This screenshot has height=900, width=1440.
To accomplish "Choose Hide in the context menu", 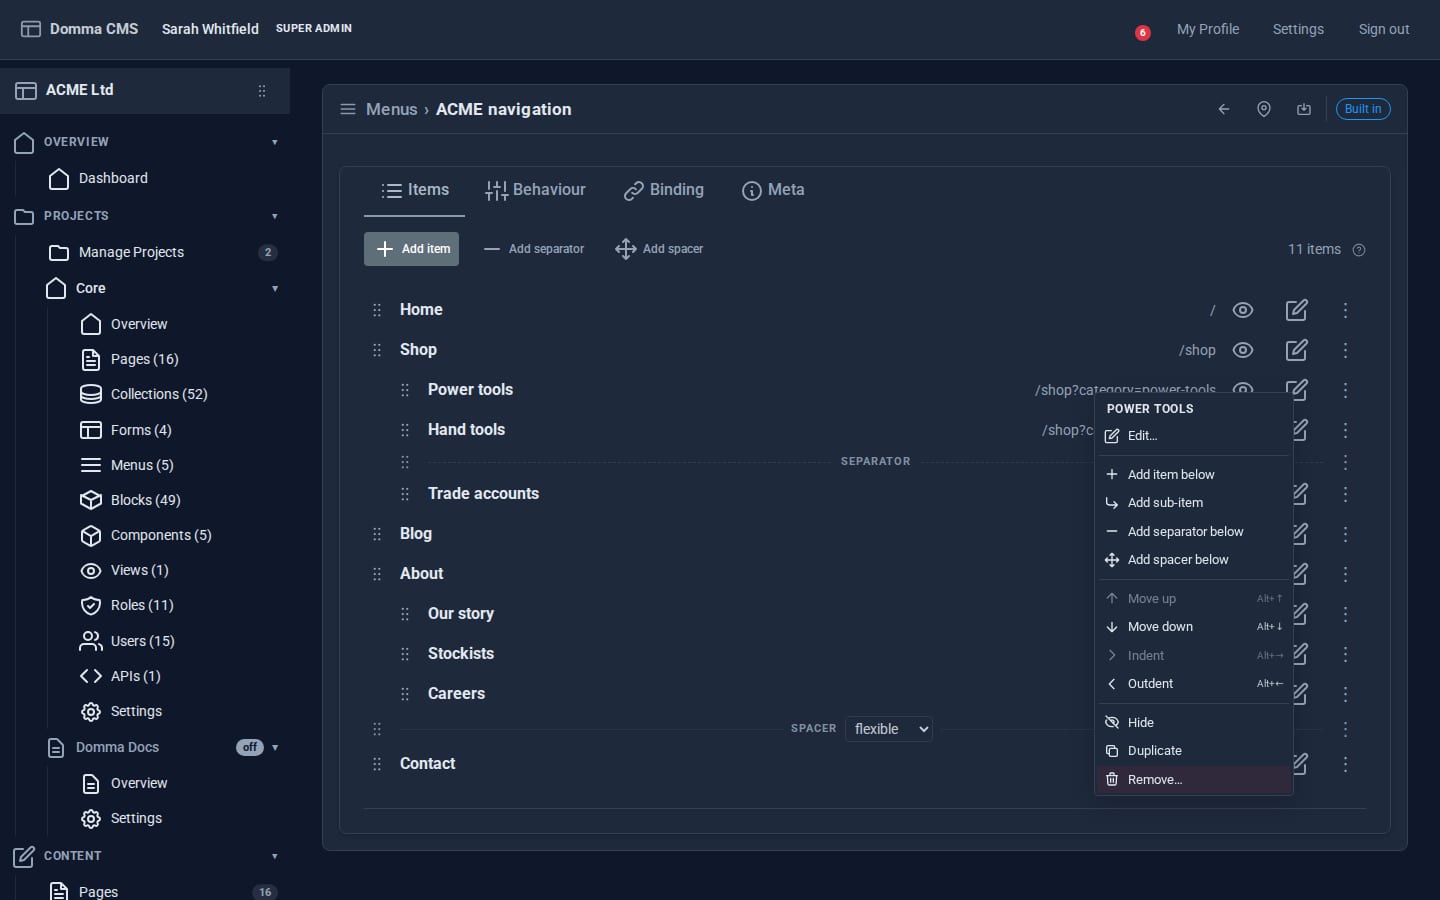I will [x=1194, y=722].
